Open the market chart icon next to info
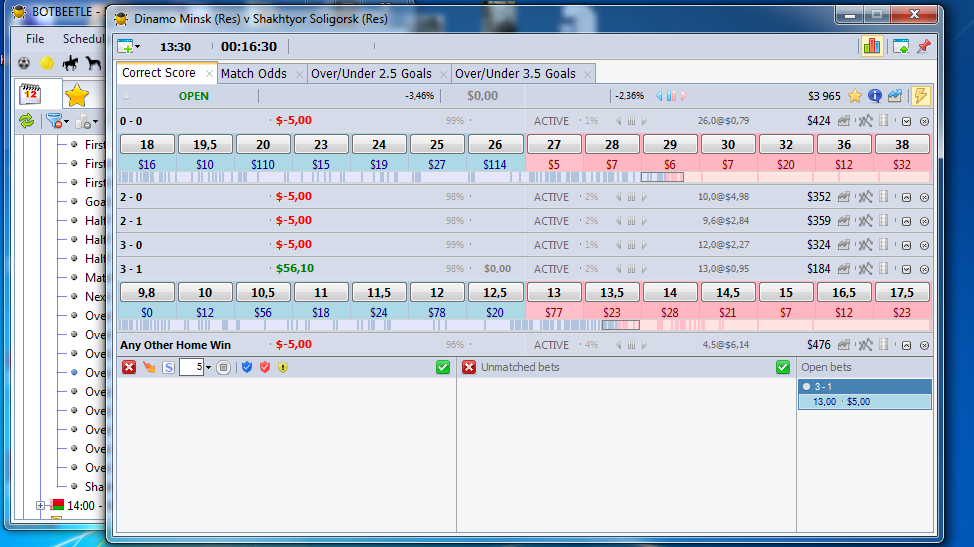Image resolution: width=974 pixels, height=547 pixels. 894,96
